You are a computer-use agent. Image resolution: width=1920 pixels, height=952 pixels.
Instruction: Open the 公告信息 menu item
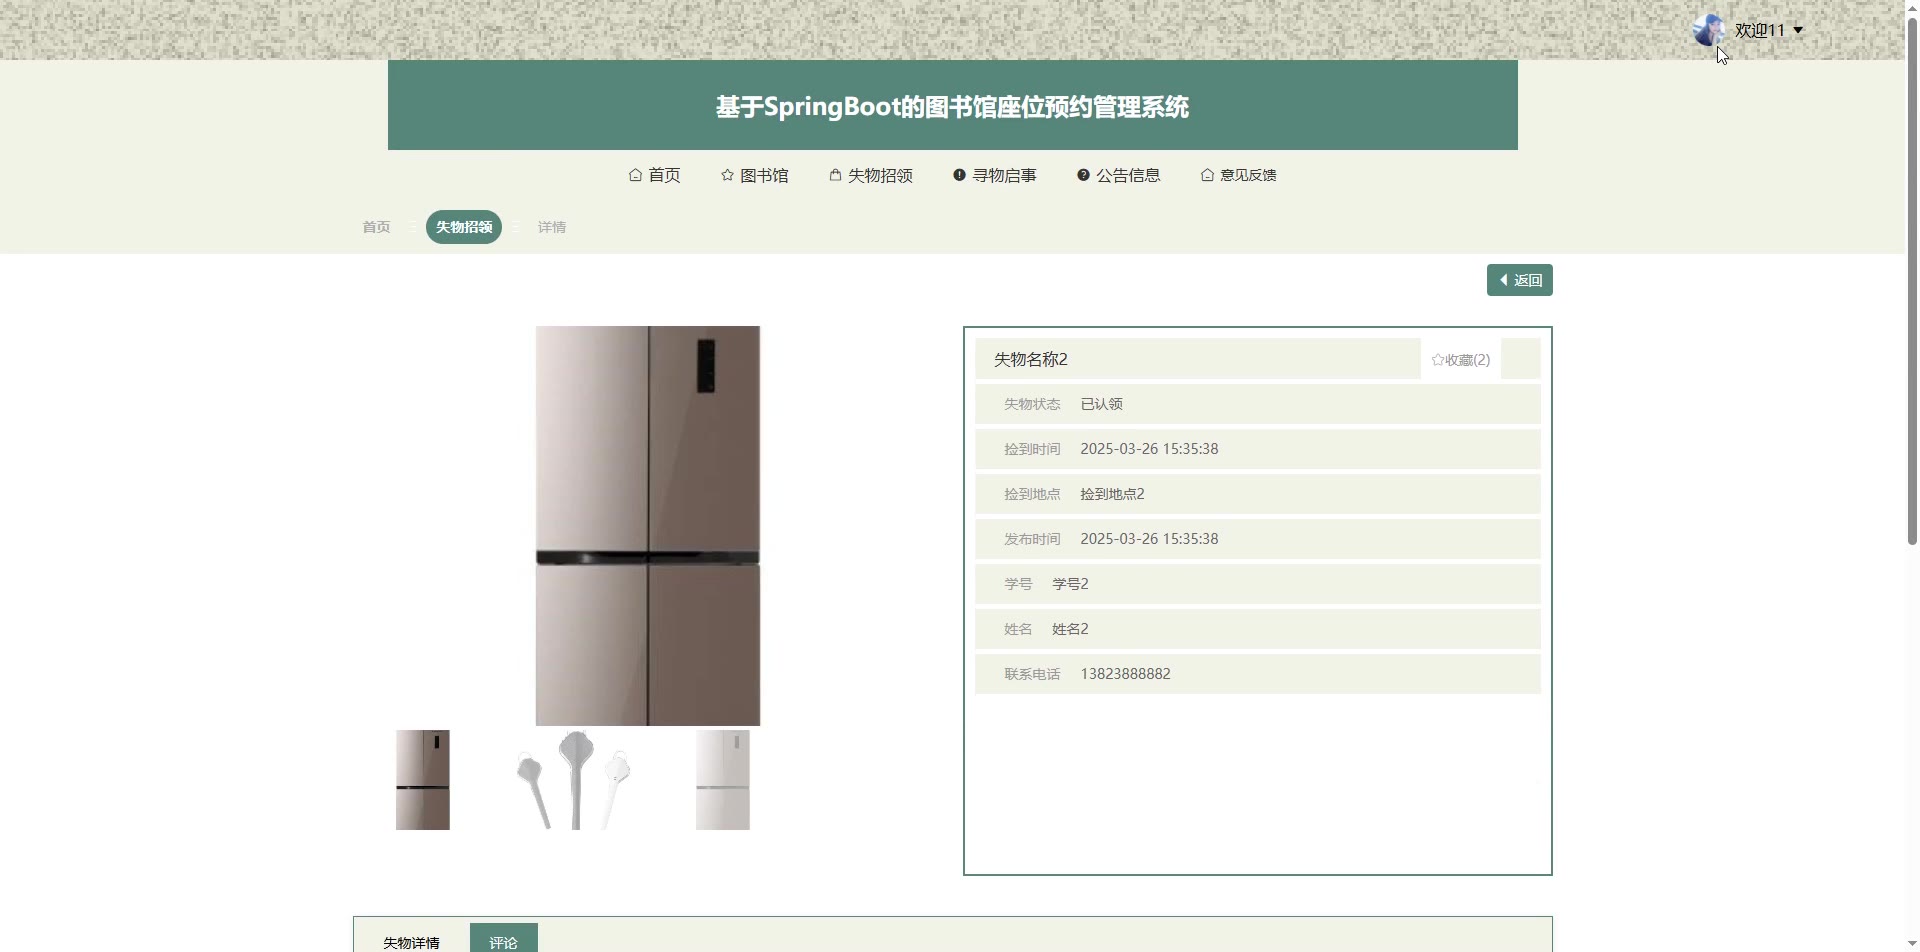pyautogui.click(x=1118, y=175)
